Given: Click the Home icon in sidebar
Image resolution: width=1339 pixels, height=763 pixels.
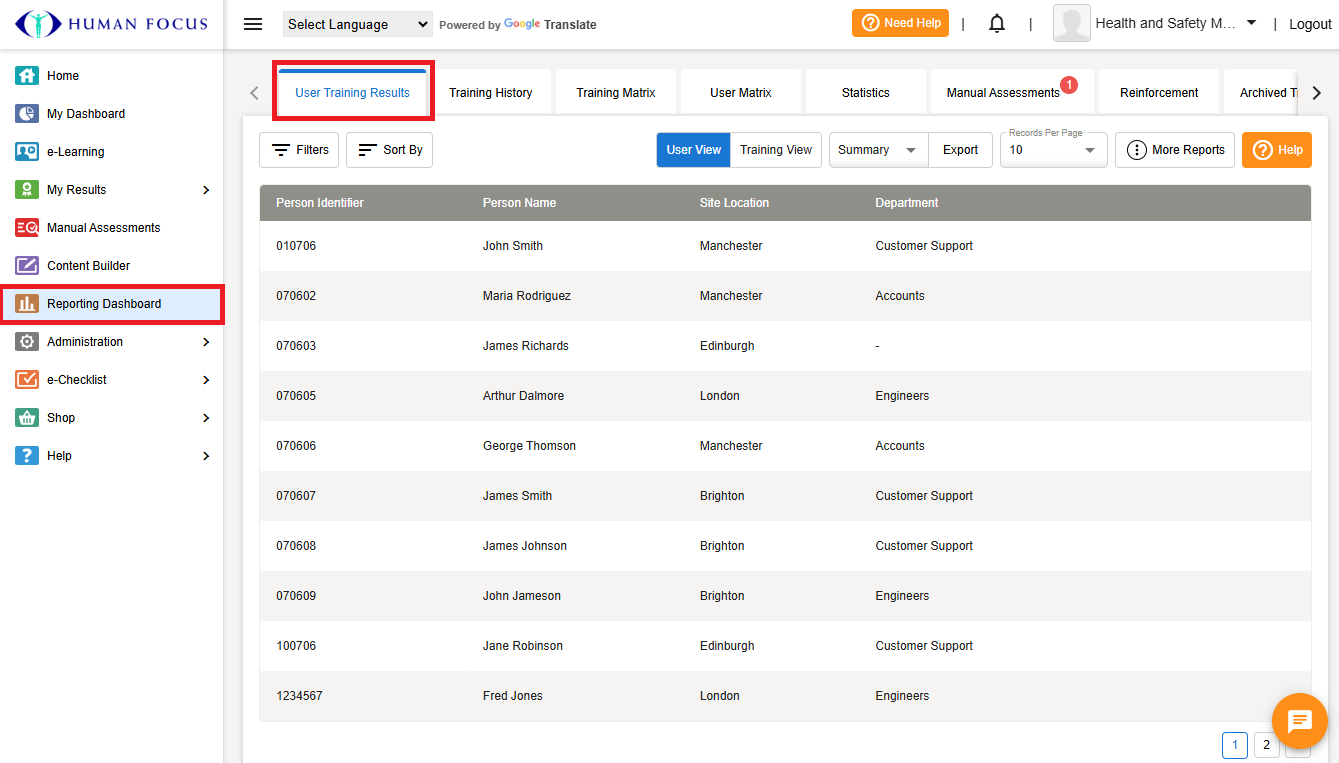Looking at the screenshot, I should [x=27, y=76].
